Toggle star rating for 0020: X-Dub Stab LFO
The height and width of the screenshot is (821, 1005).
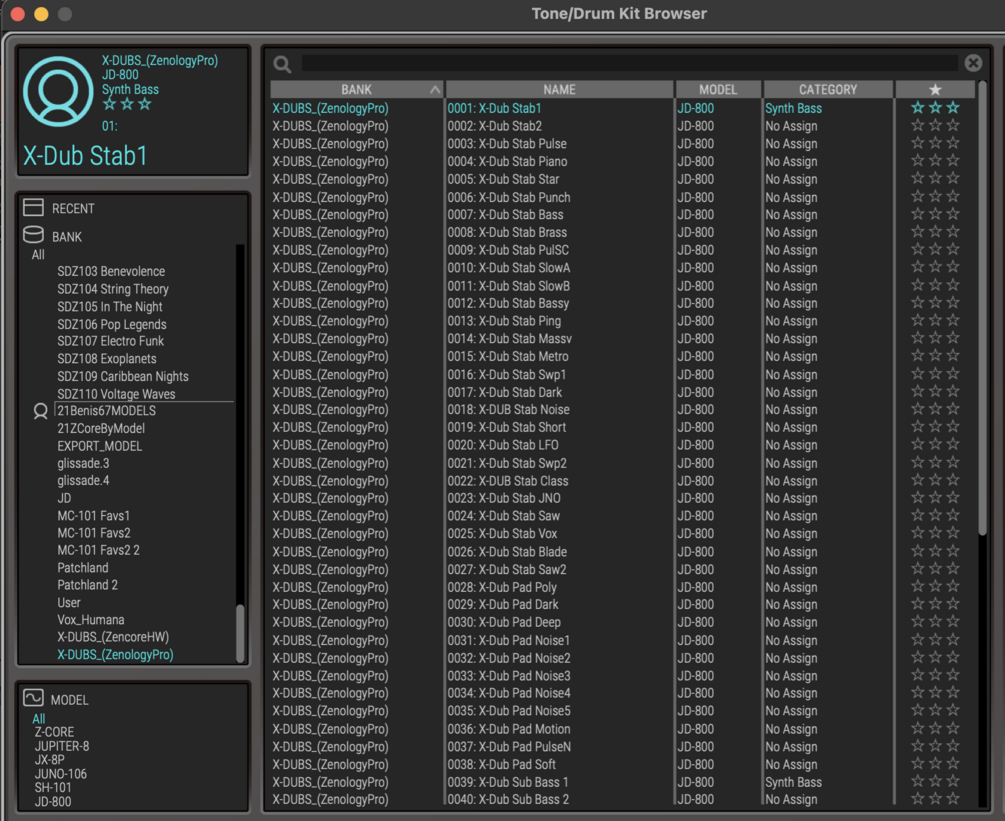pyautogui.click(x=935, y=444)
